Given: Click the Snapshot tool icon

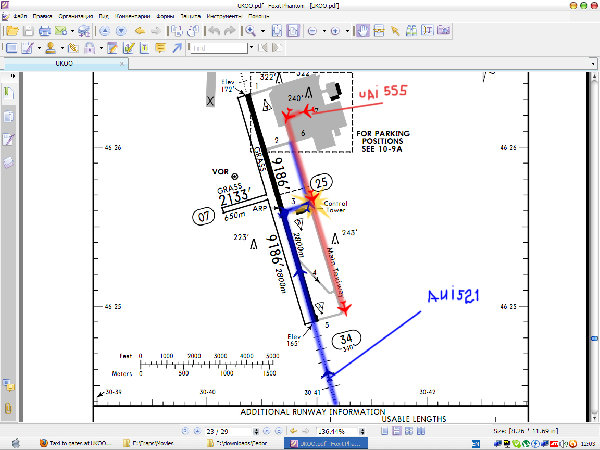Looking at the screenshot, I should click(379, 31).
